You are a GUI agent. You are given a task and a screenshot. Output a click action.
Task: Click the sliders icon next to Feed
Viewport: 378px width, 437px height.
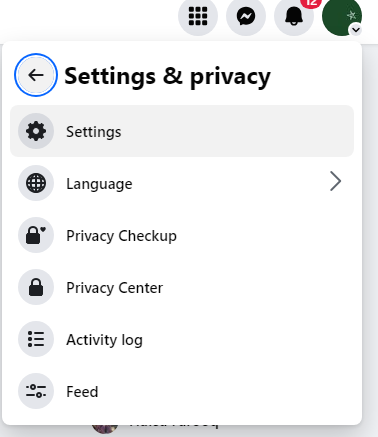tap(36, 391)
